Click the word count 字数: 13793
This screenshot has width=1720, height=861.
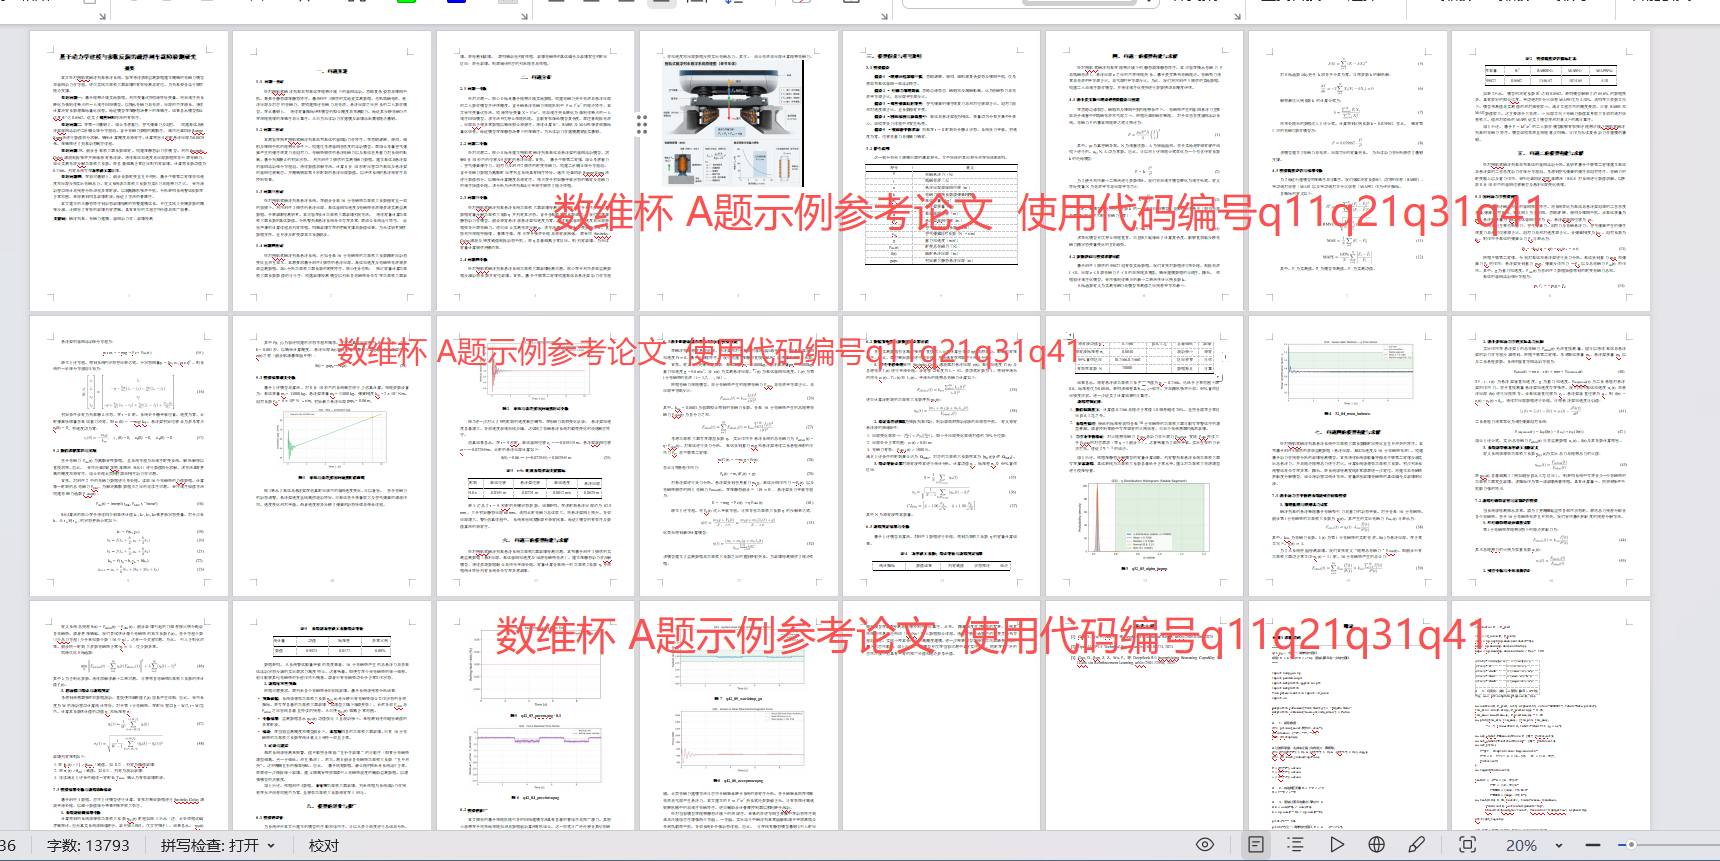pyautogui.click(x=88, y=845)
